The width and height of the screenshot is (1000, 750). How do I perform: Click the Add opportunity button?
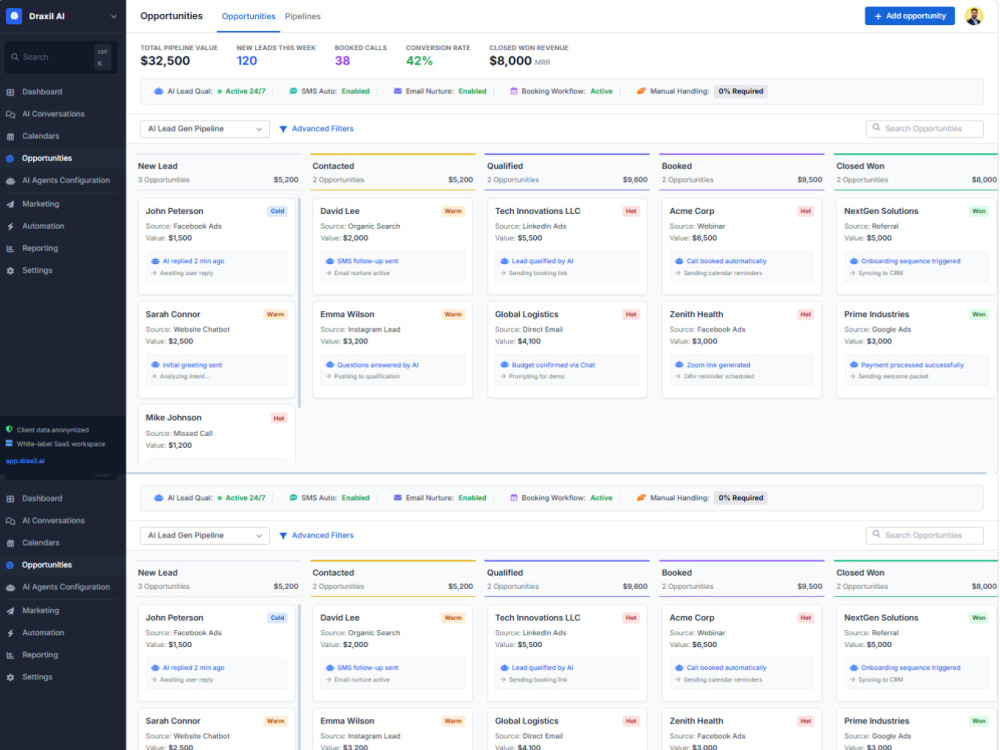click(x=909, y=16)
